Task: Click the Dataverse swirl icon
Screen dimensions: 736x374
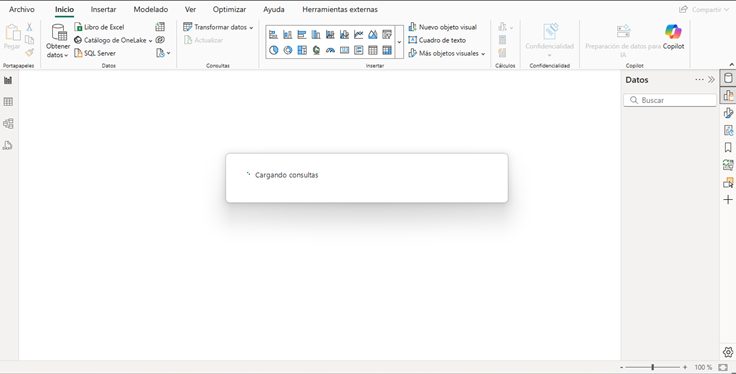Action: [x=160, y=40]
